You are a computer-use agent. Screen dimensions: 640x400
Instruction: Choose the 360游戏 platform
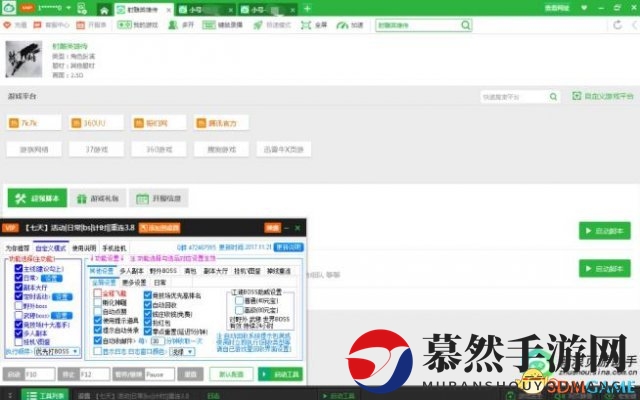[159, 149]
